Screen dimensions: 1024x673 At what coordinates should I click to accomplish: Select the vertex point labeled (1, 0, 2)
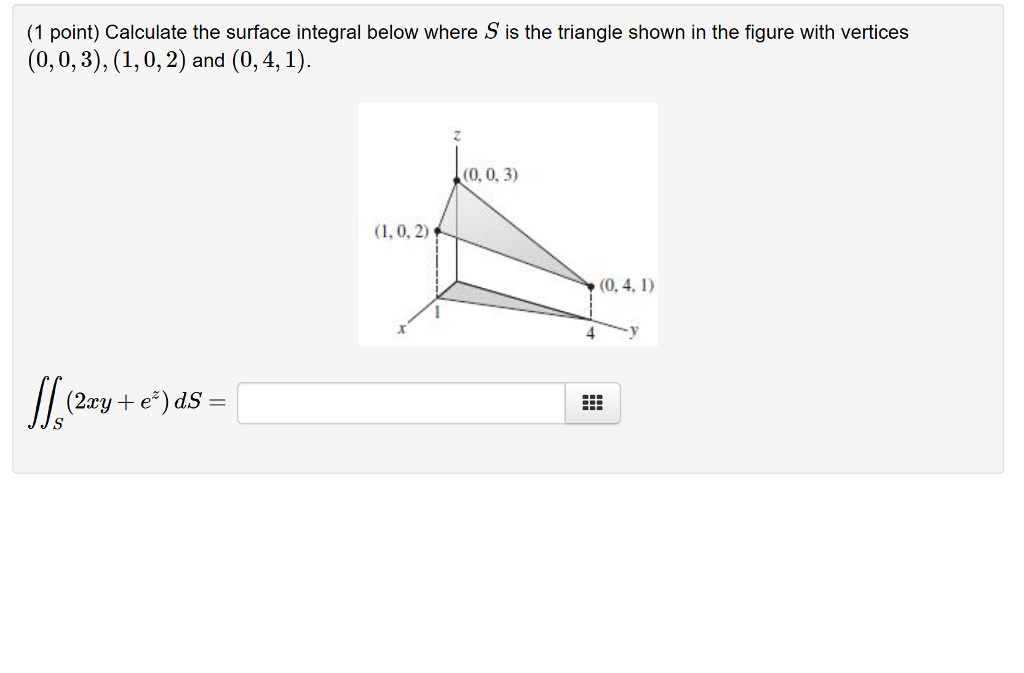(436, 232)
